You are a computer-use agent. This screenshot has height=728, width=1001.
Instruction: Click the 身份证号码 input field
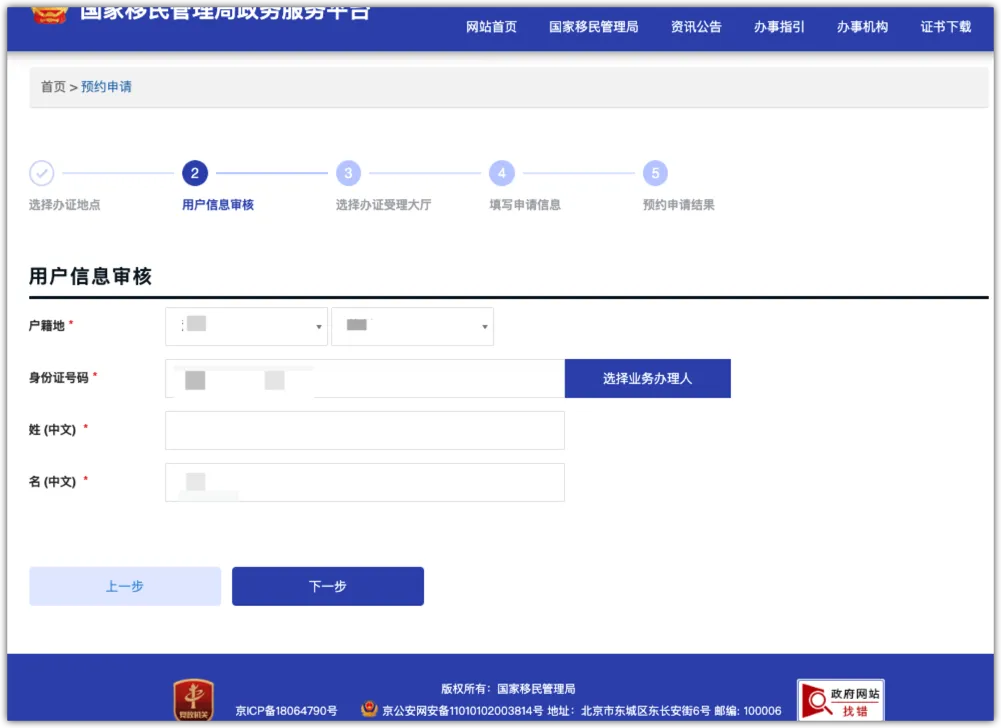[364, 379]
